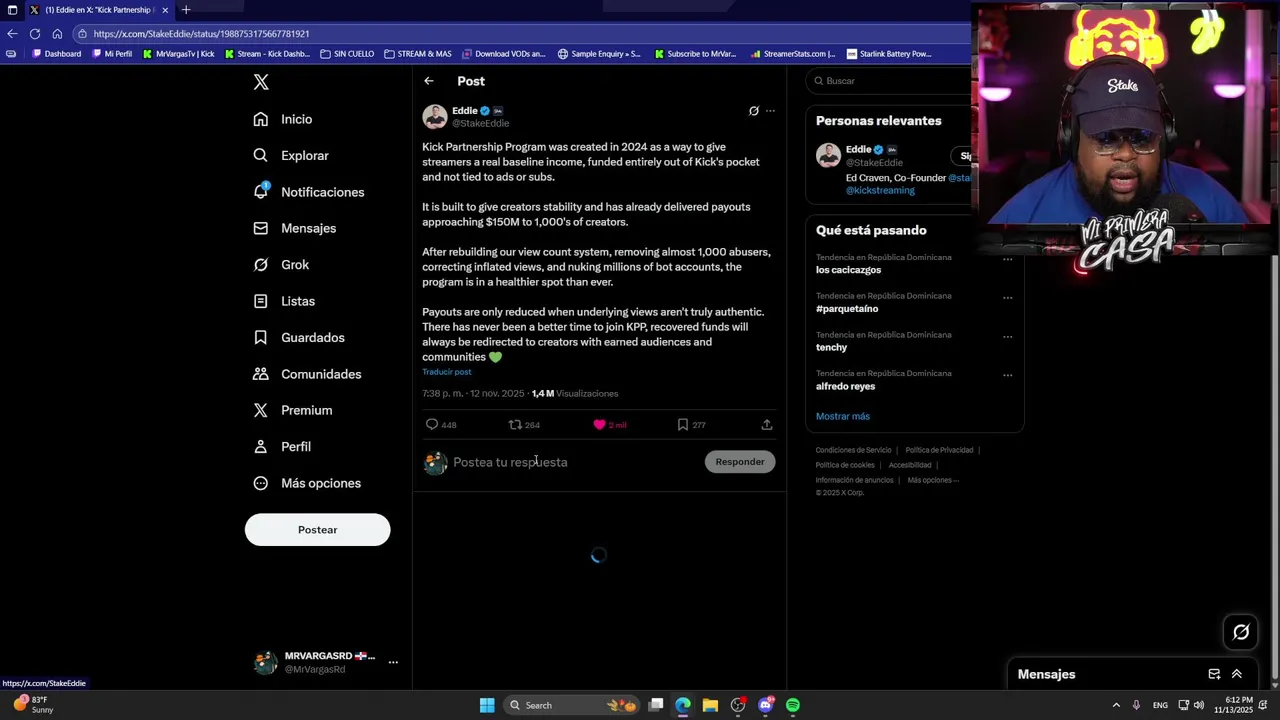Open Premium in sidebar
The height and width of the screenshot is (720, 1280).
293,410
